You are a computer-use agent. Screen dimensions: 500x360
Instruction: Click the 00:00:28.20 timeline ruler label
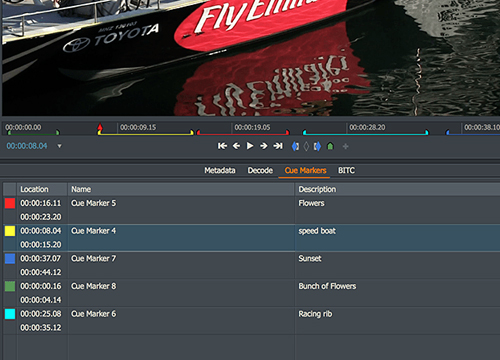(367, 127)
